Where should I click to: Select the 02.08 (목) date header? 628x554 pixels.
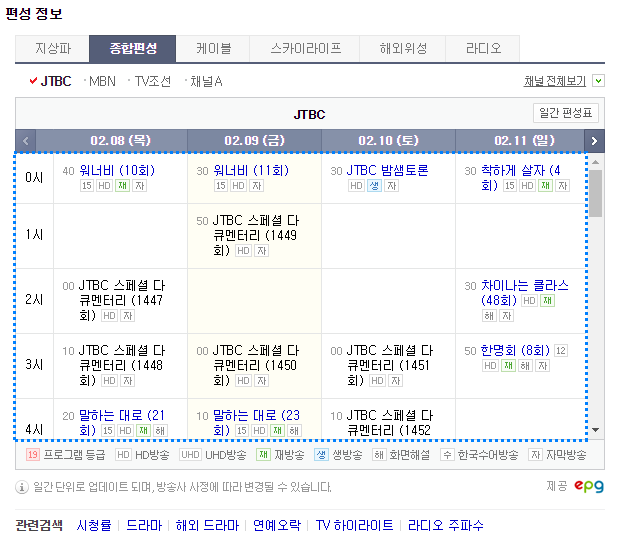(x=120, y=141)
